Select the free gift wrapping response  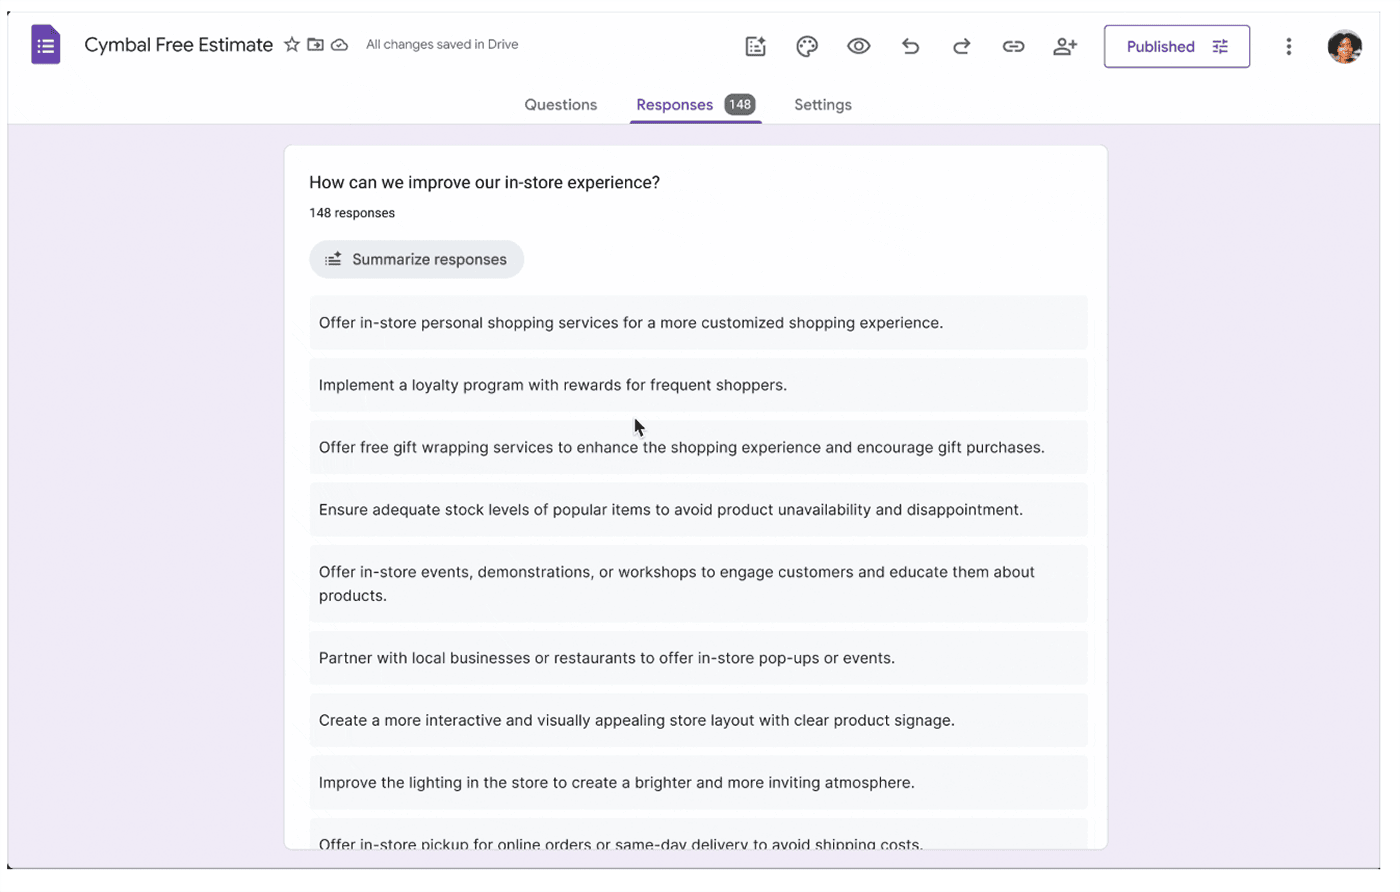[698, 447]
